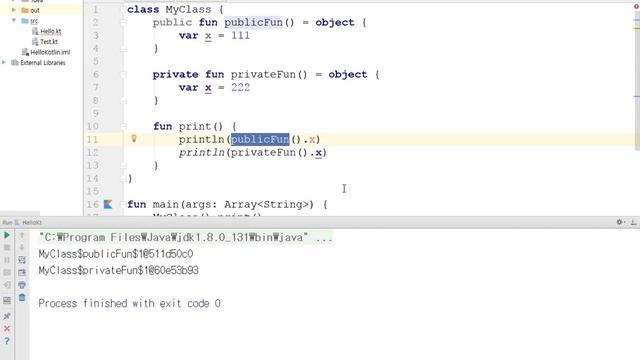Click publicFun declaration on line 2
This screenshot has height=360, width=640.
[x=253, y=22]
